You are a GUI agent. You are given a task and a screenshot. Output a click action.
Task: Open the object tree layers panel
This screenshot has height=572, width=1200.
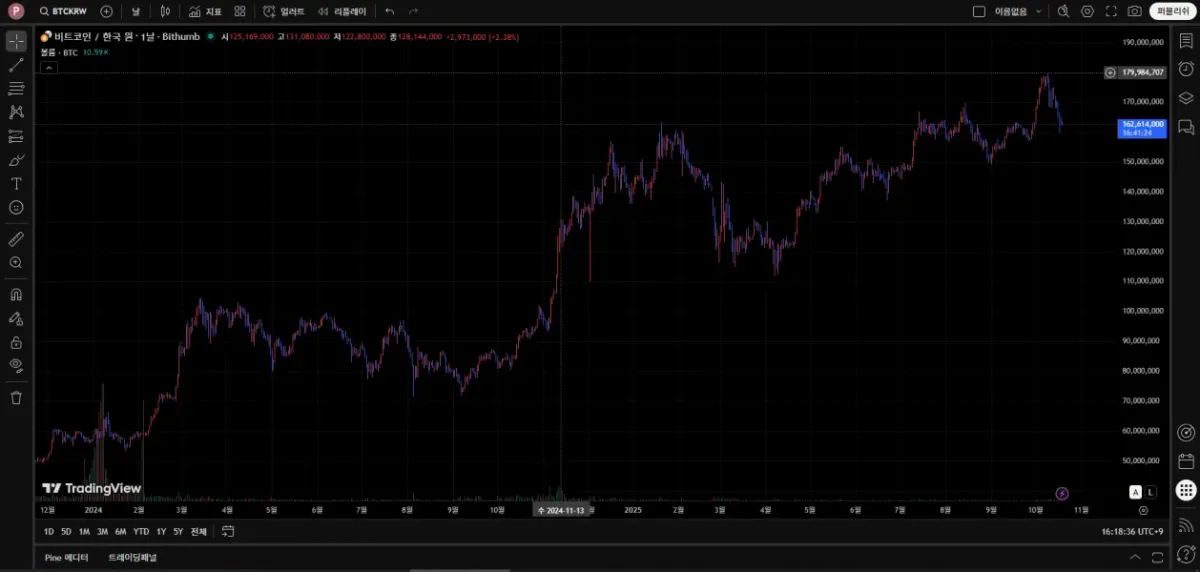point(1185,98)
